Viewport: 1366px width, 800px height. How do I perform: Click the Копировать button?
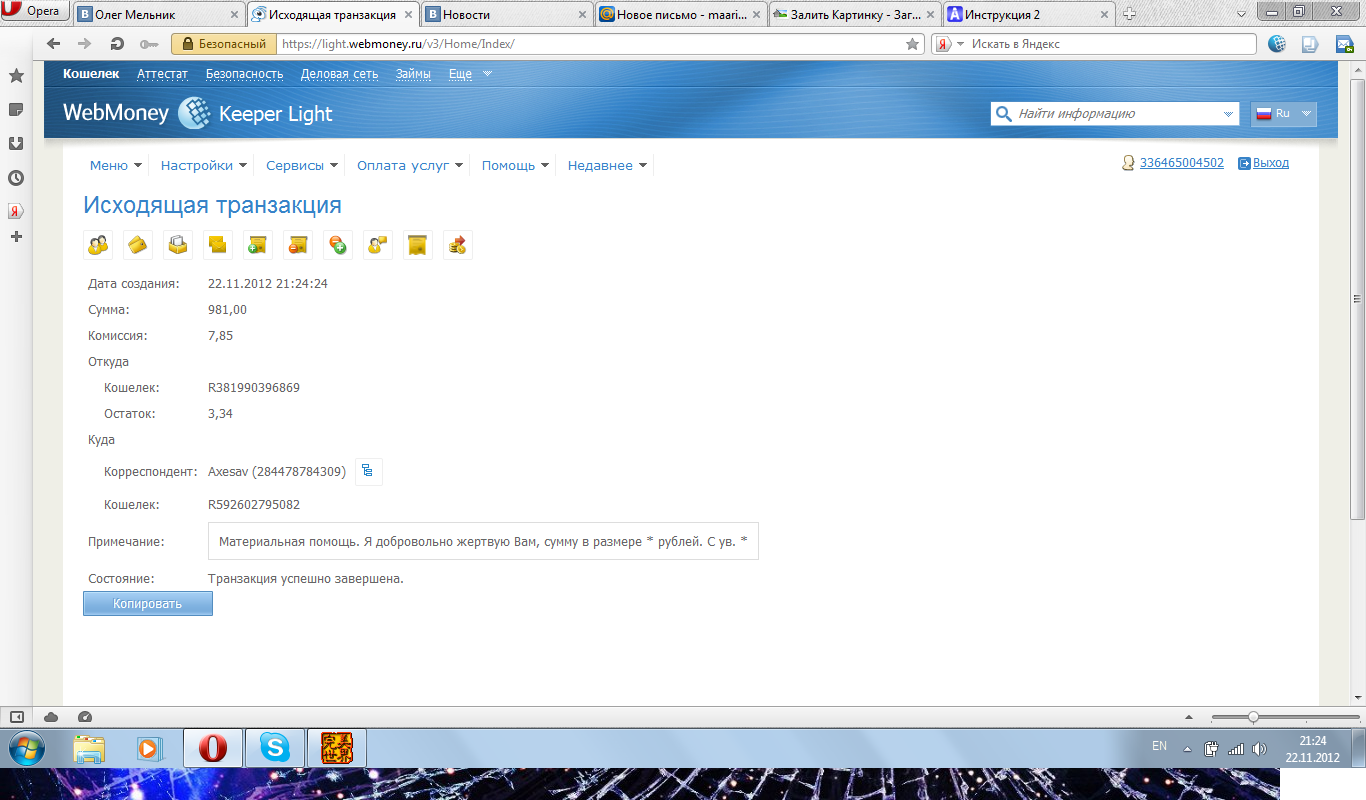coord(148,603)
